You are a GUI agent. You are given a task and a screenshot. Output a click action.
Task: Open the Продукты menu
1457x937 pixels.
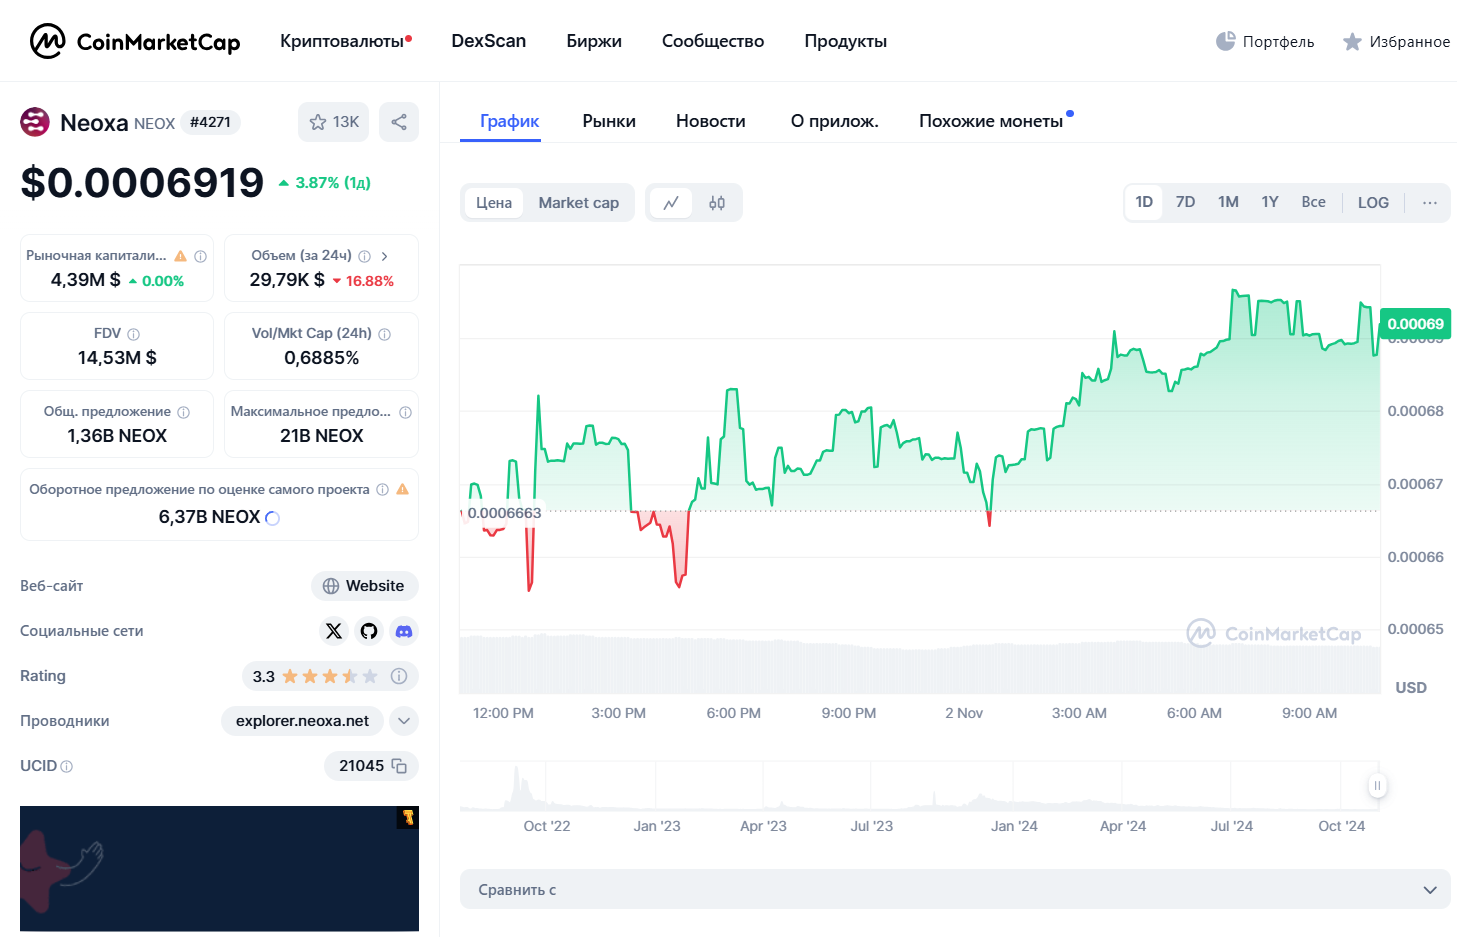(846, 41)
